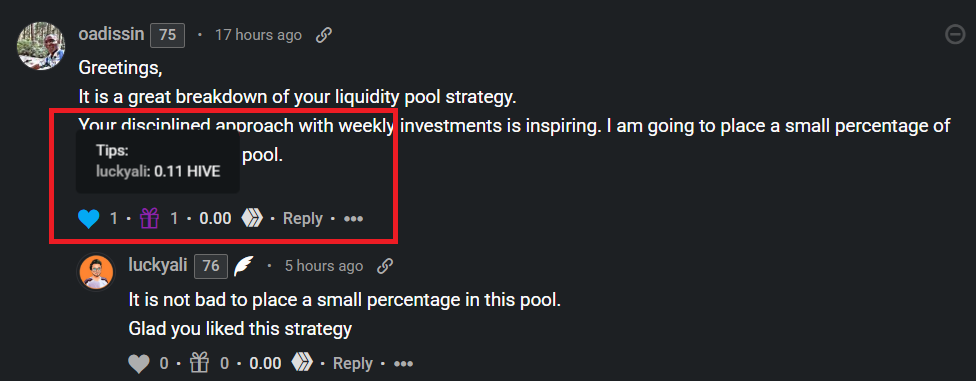This screenshot has width=976, height=387.
Task: View luckyali's avatar picture
Action: 96,272
